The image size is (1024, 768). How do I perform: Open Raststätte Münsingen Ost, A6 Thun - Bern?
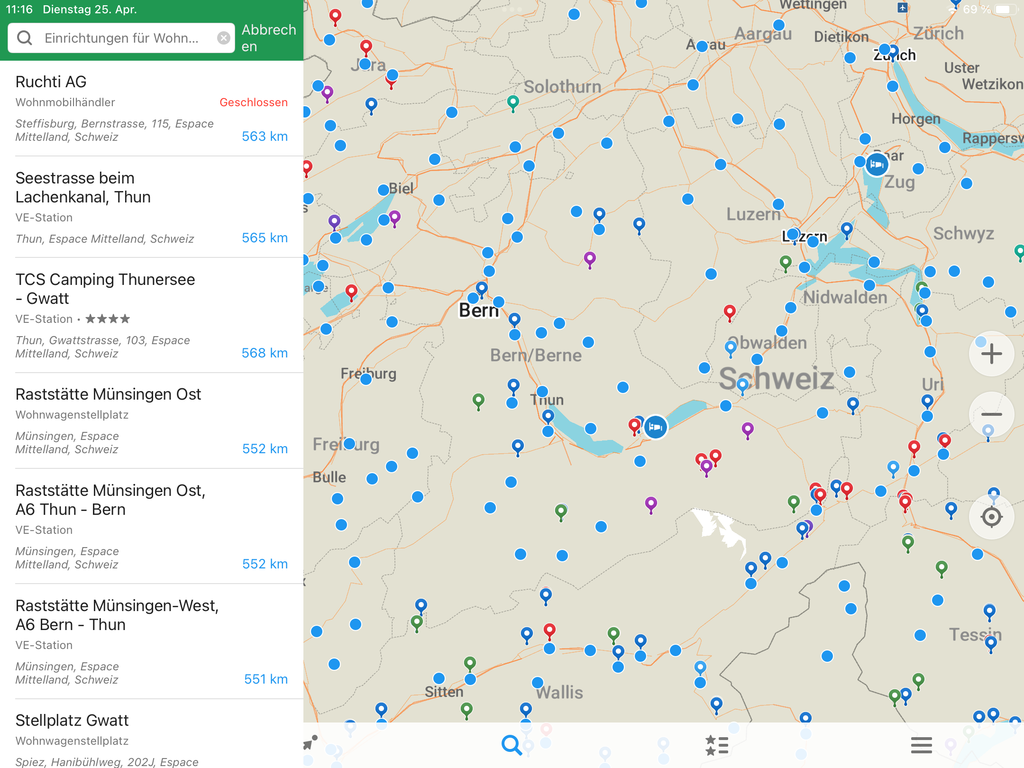(152, 526)
